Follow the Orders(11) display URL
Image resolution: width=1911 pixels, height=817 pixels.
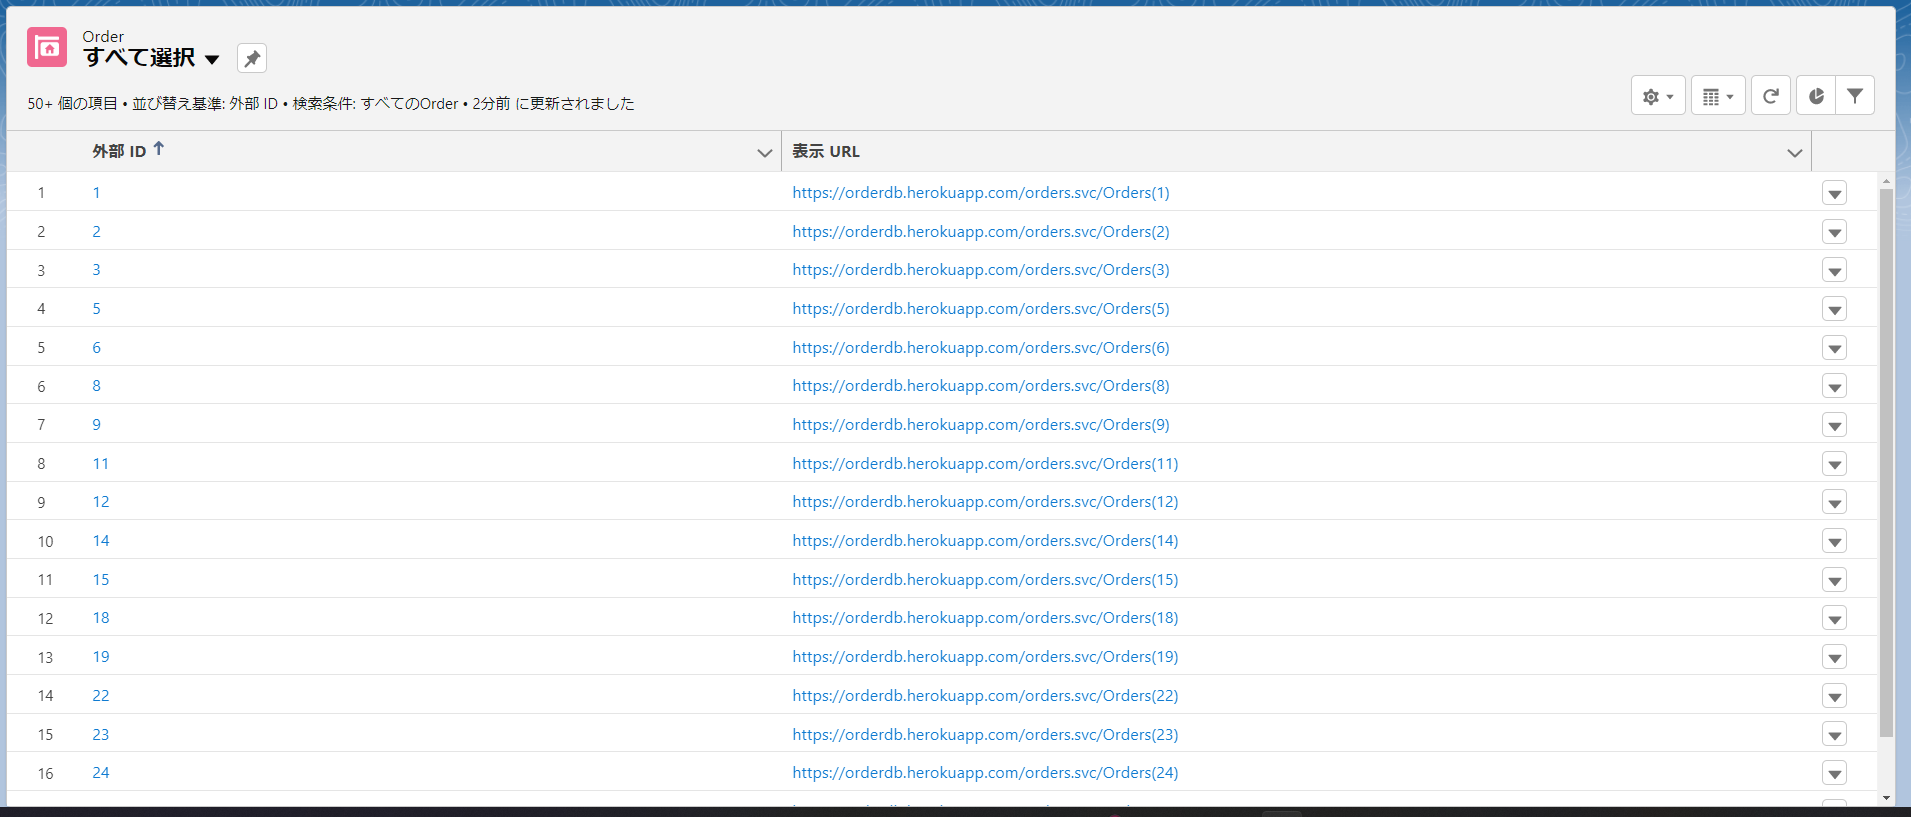[985, 464]
